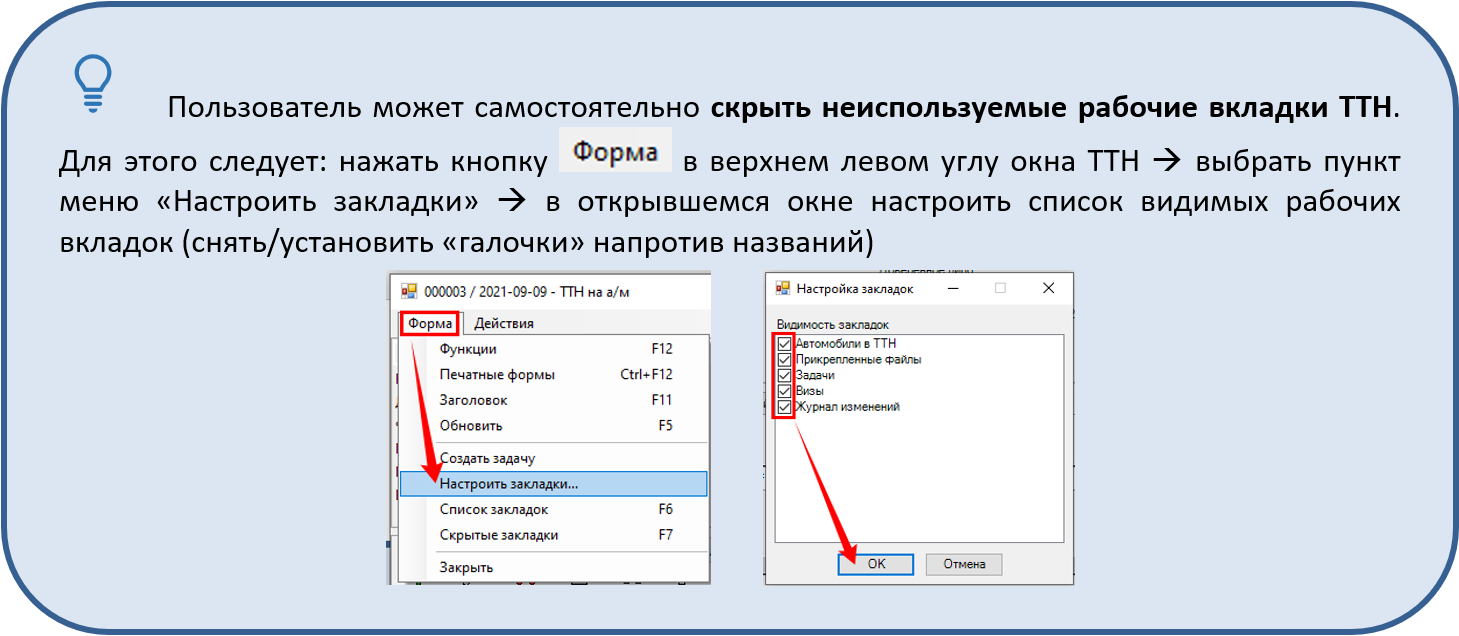
Task: Click the ТТН window title icon
Action: click(x=408, y=292)
